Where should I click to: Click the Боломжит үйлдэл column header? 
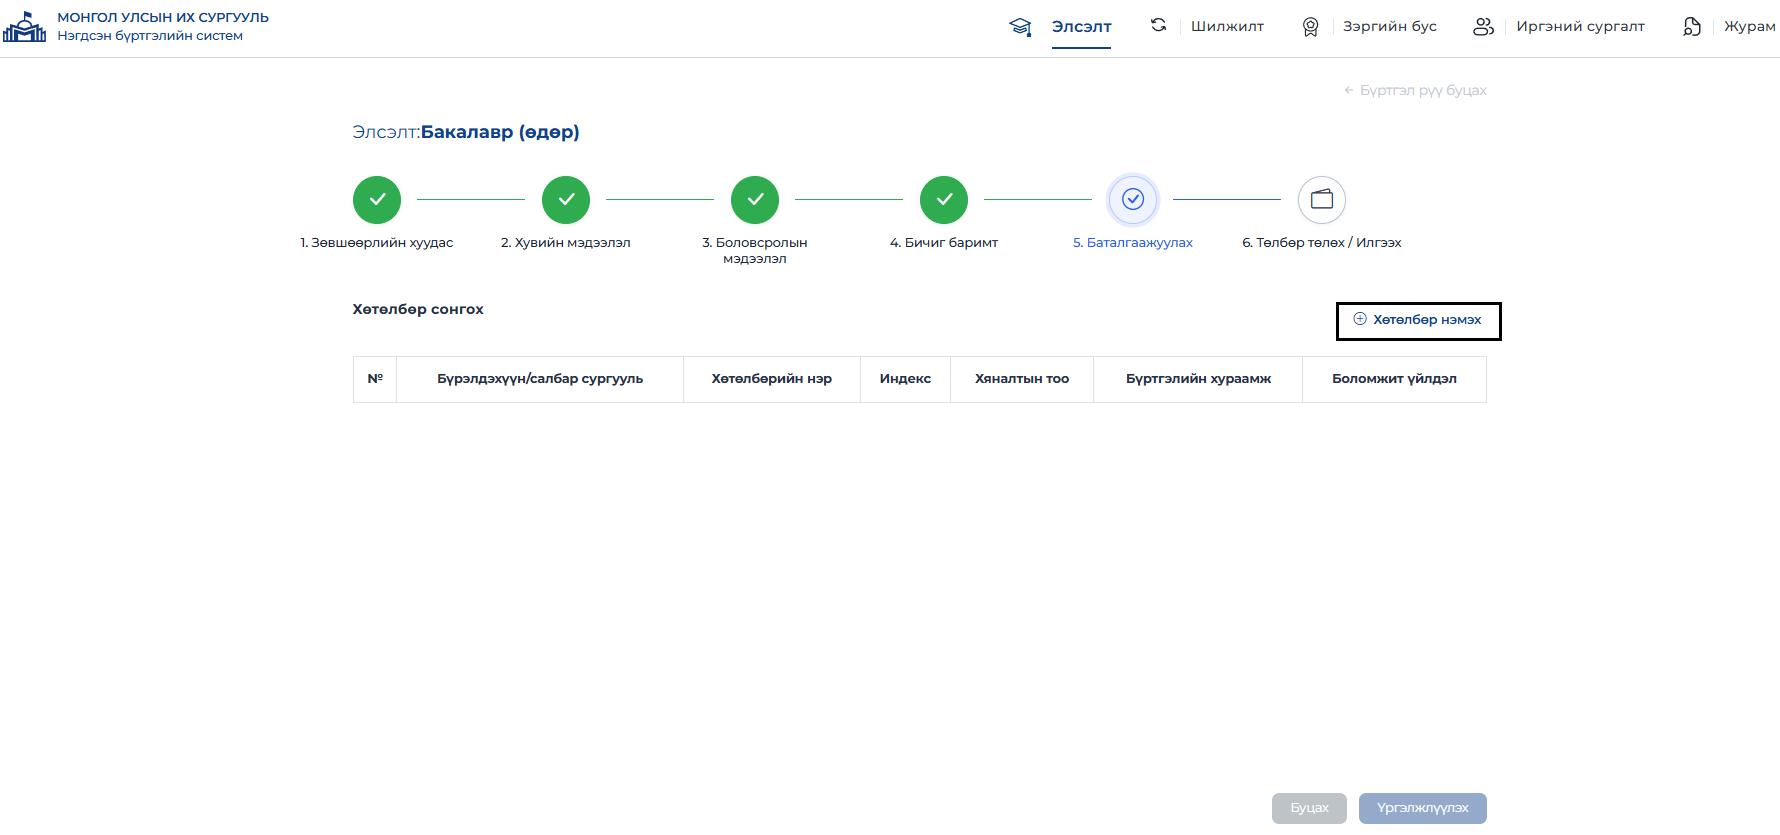coord(1394,379)
